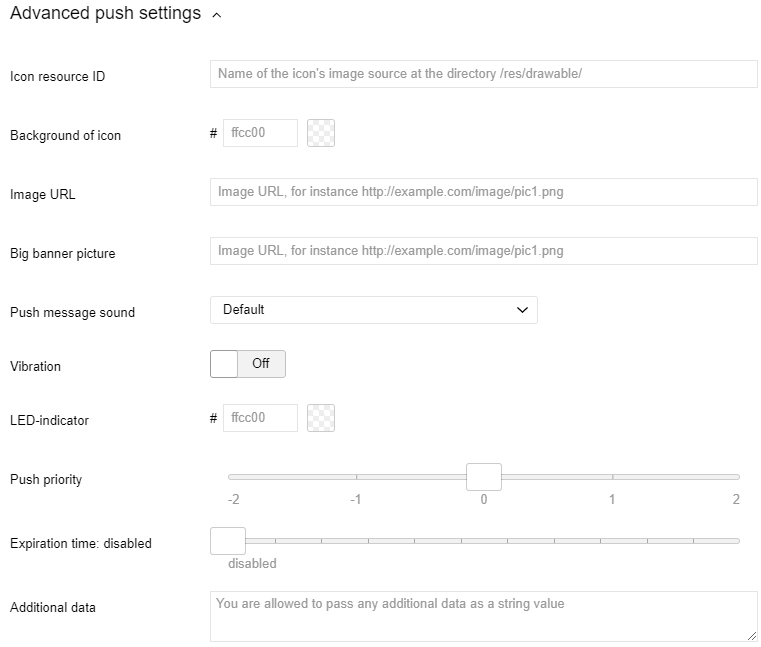The image size is (761, 647).
Task: Collapse the Advanced push settings section
Action: point(217,15)
